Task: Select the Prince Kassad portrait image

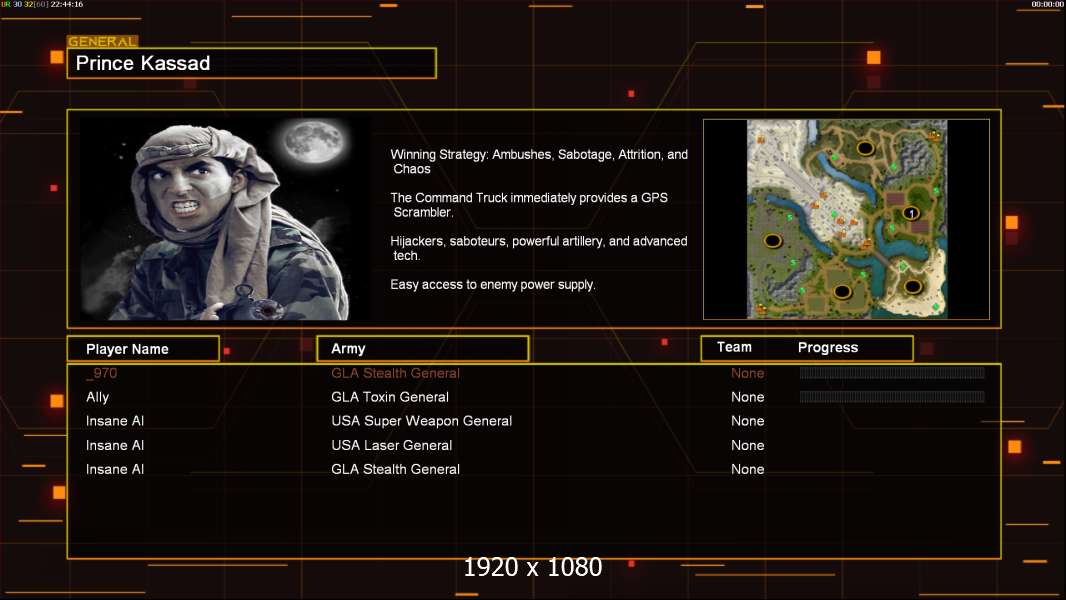Action: [226, 218]
